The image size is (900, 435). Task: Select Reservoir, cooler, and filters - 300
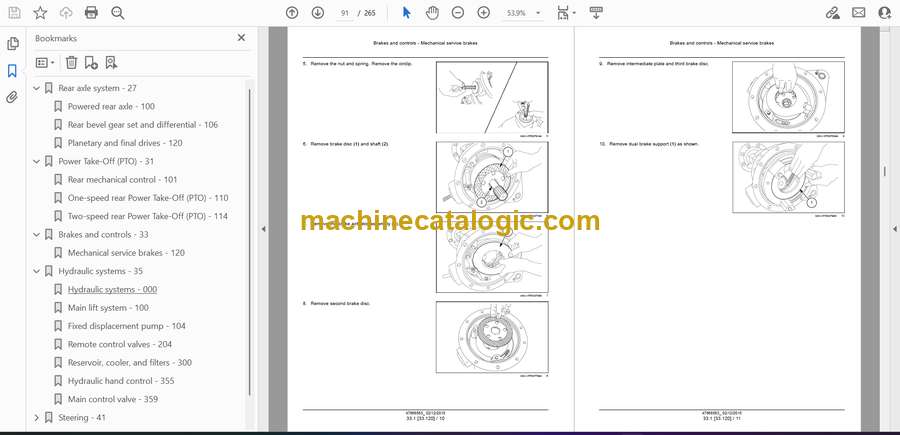130,363
